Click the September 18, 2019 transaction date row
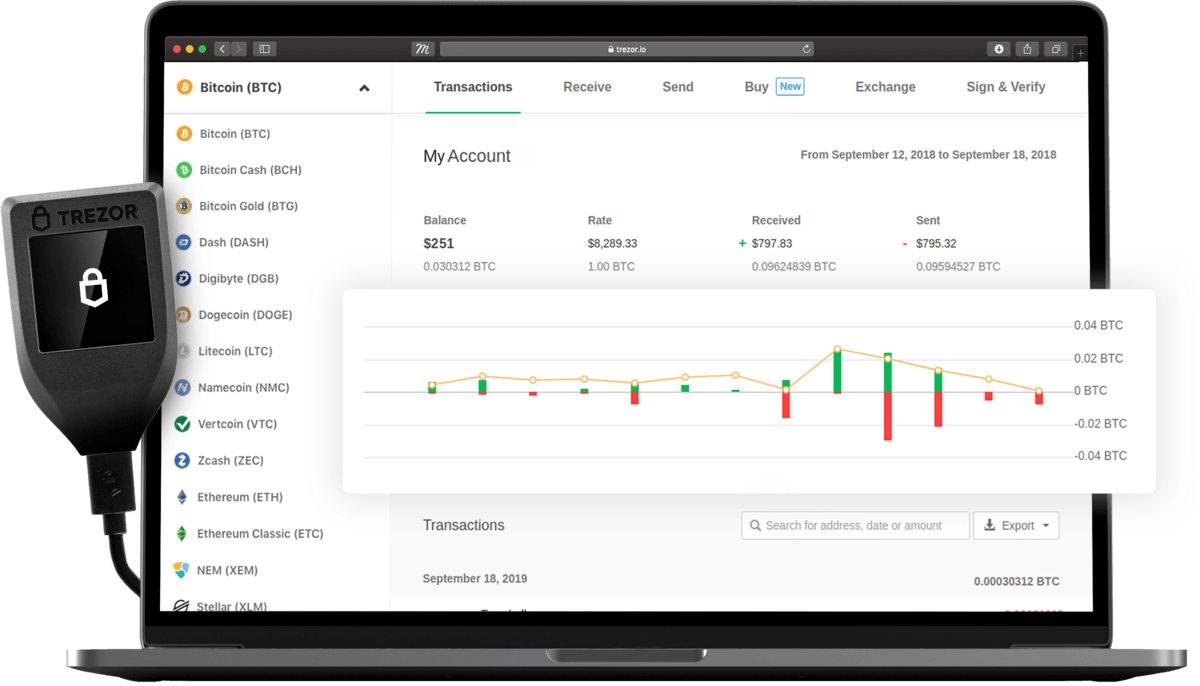 click(x=475, y=579)
